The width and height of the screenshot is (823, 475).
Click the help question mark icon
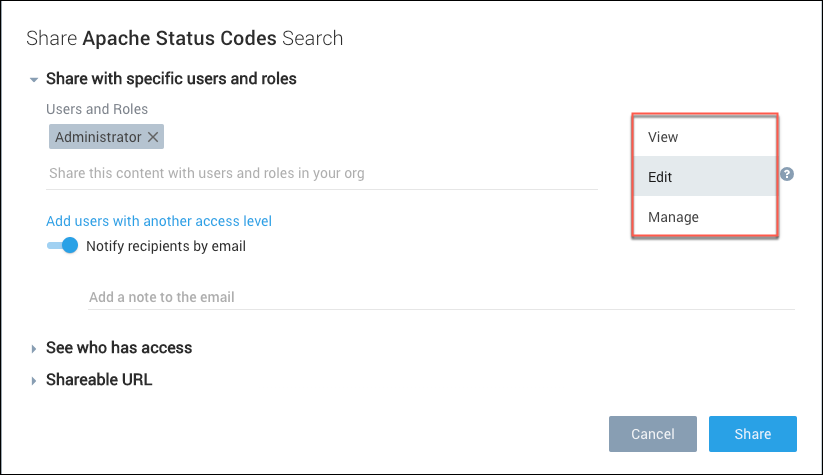tap(787, 174)
